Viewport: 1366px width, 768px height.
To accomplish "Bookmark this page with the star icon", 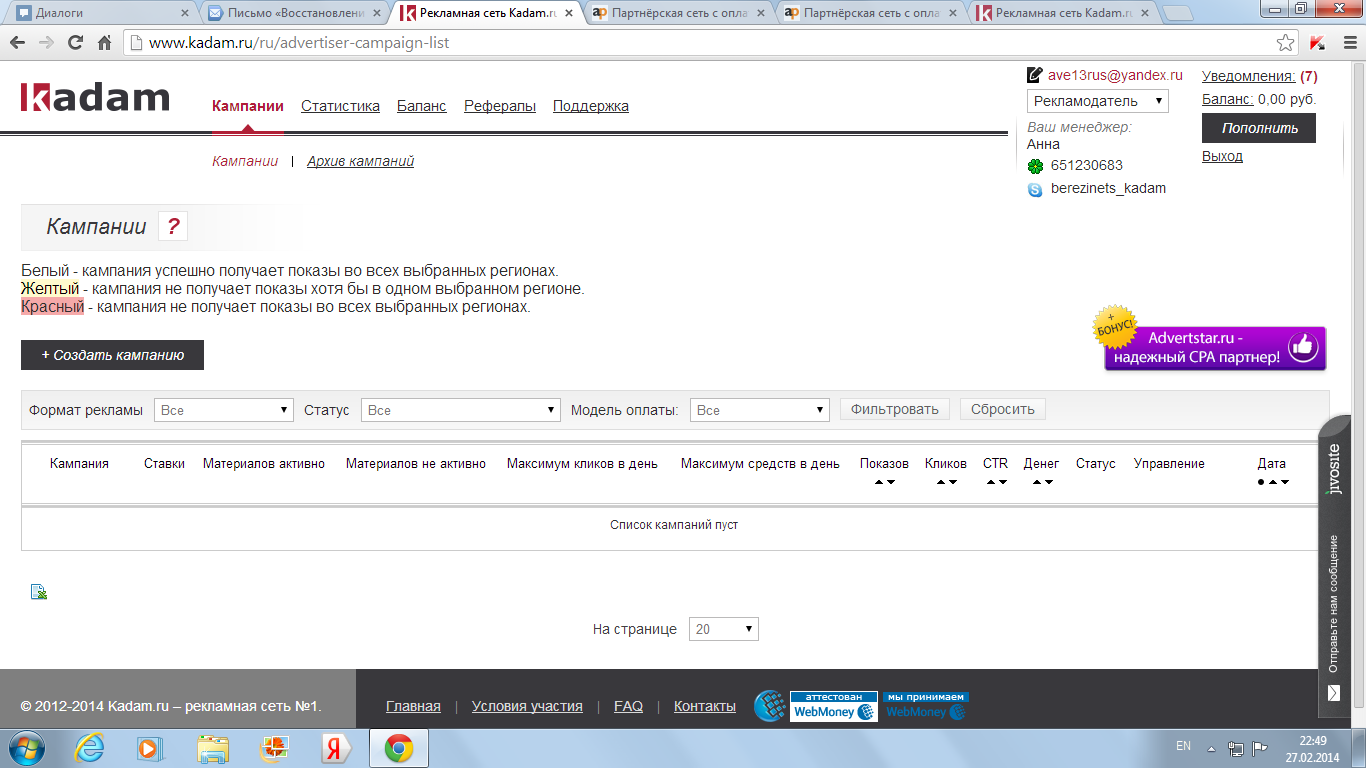I will pos(1286,43).
